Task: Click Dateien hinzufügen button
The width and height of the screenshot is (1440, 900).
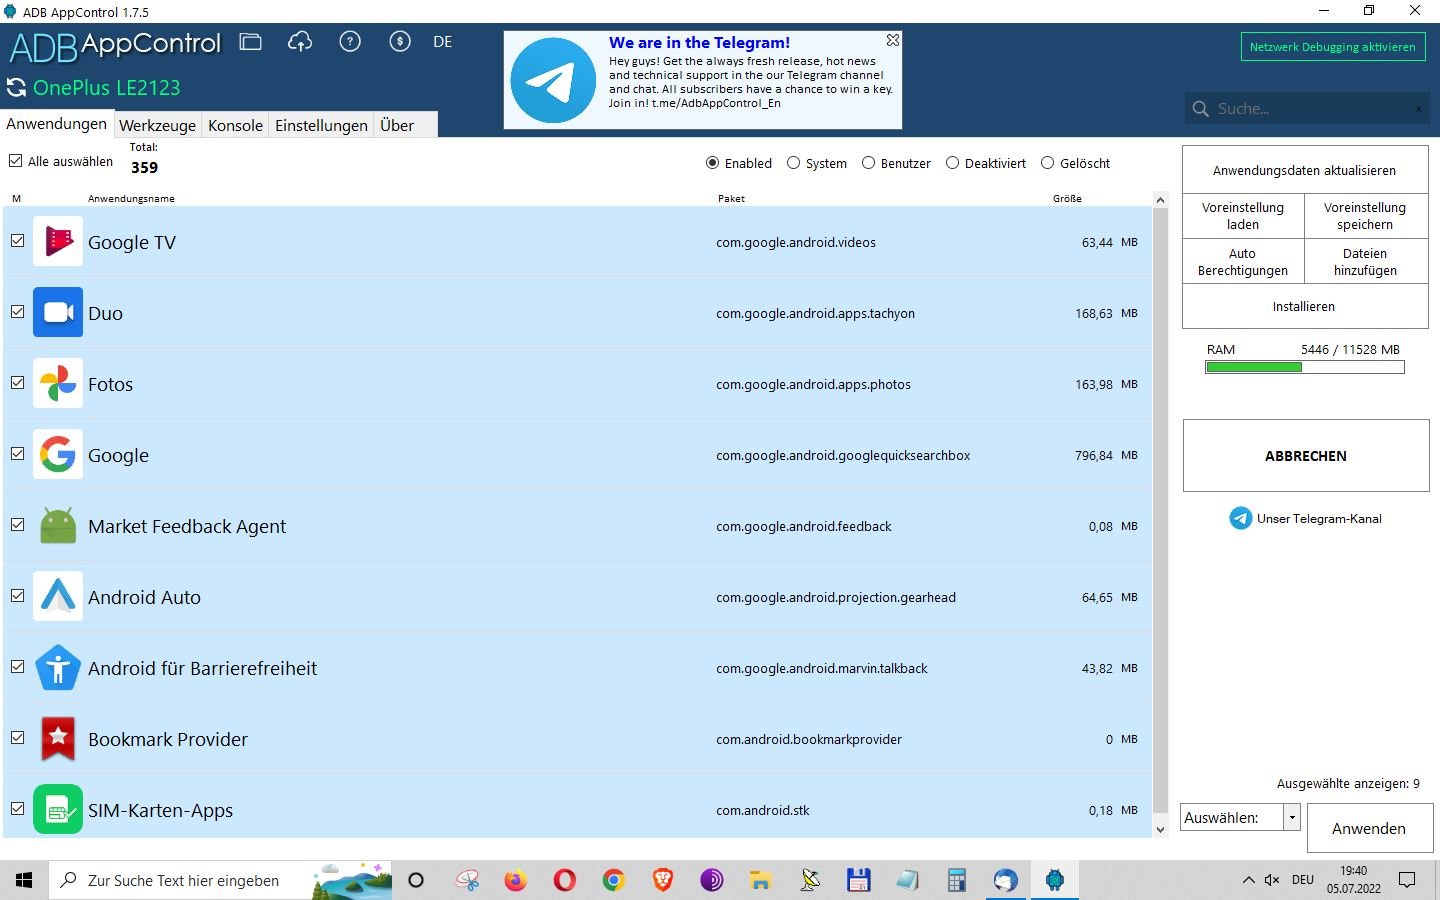Action: pyautogui.click(x=1365, y=262)
